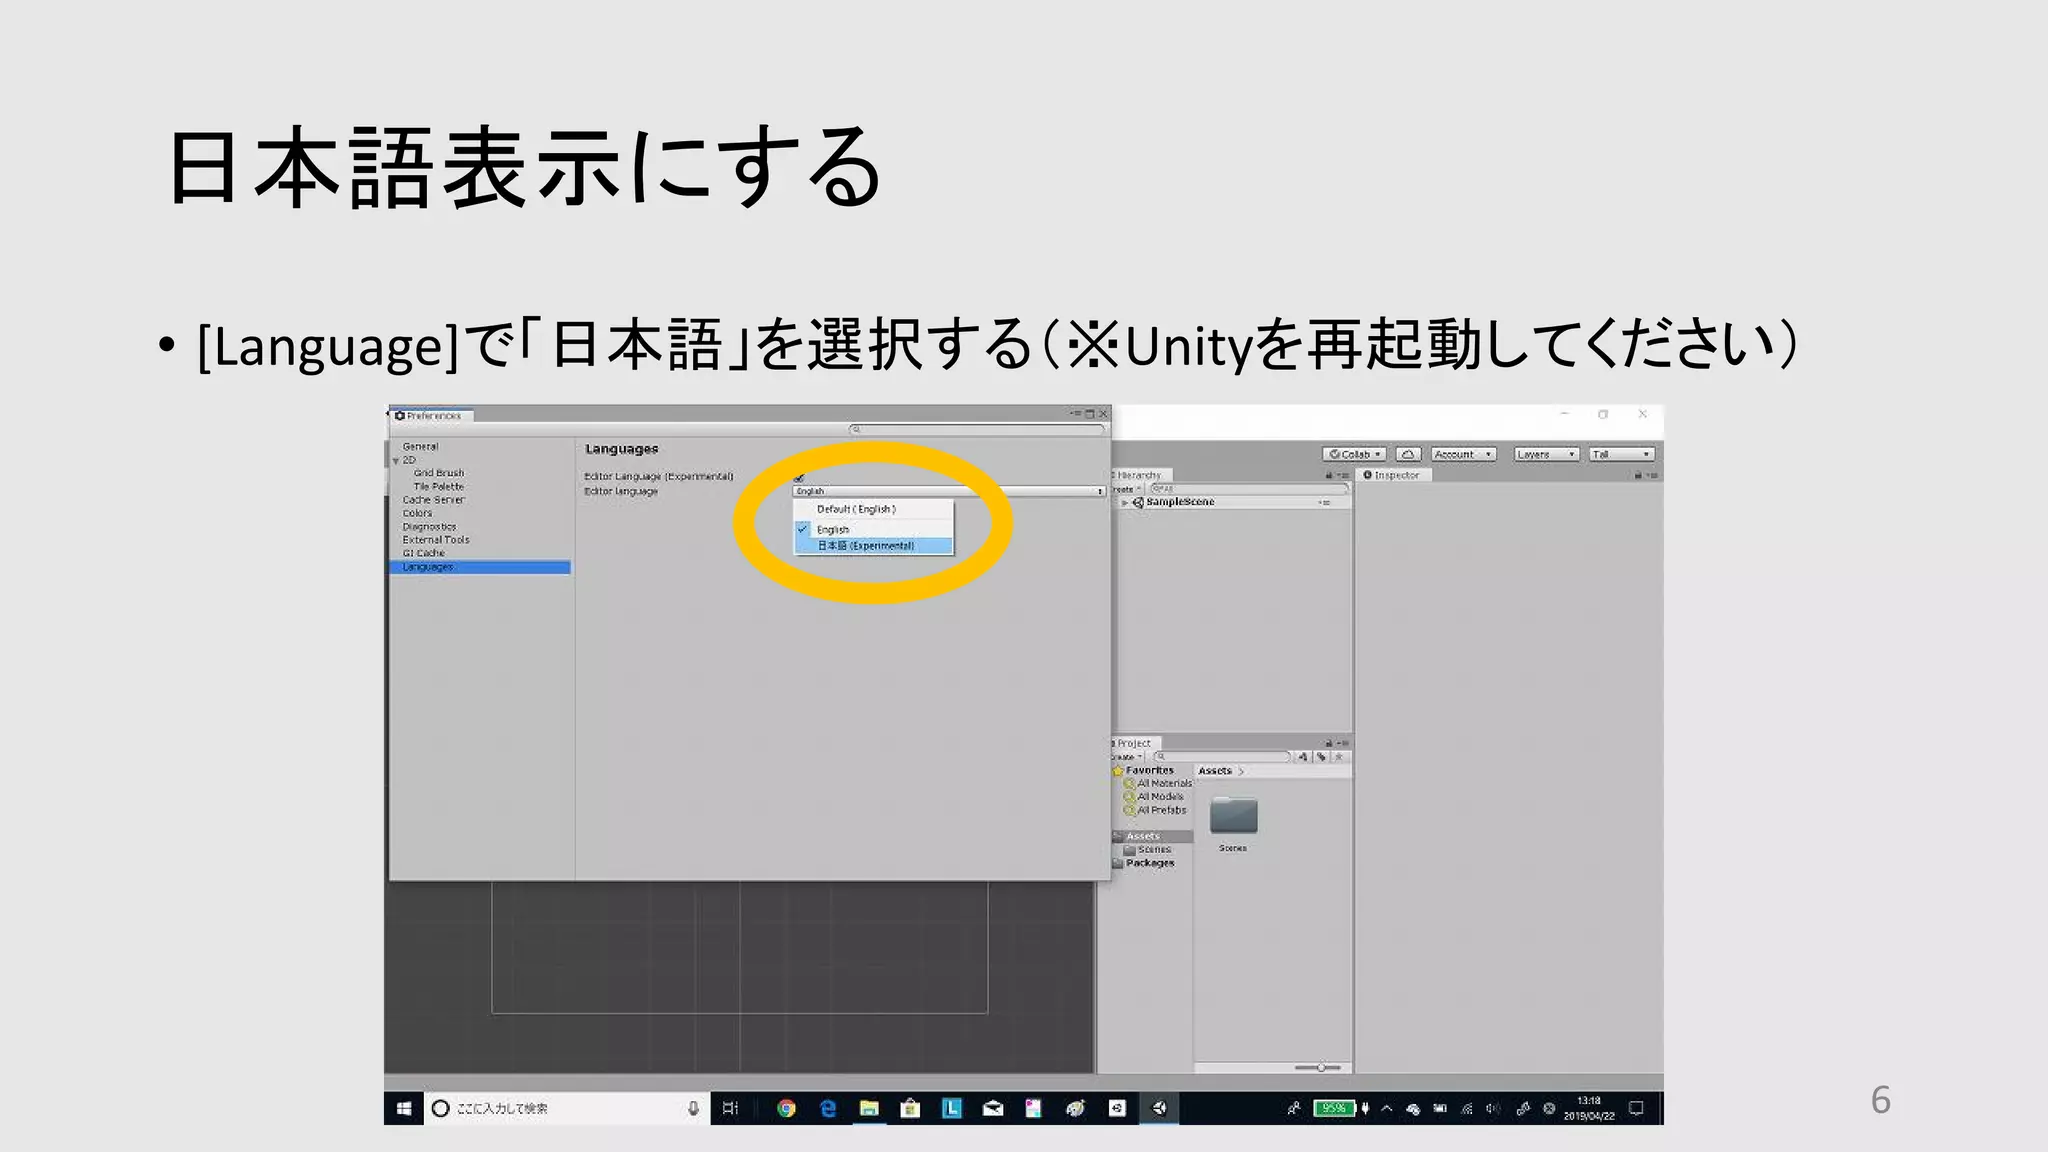
Task: Click Cortana microphone icon
Action: [x=693, y=1108]
